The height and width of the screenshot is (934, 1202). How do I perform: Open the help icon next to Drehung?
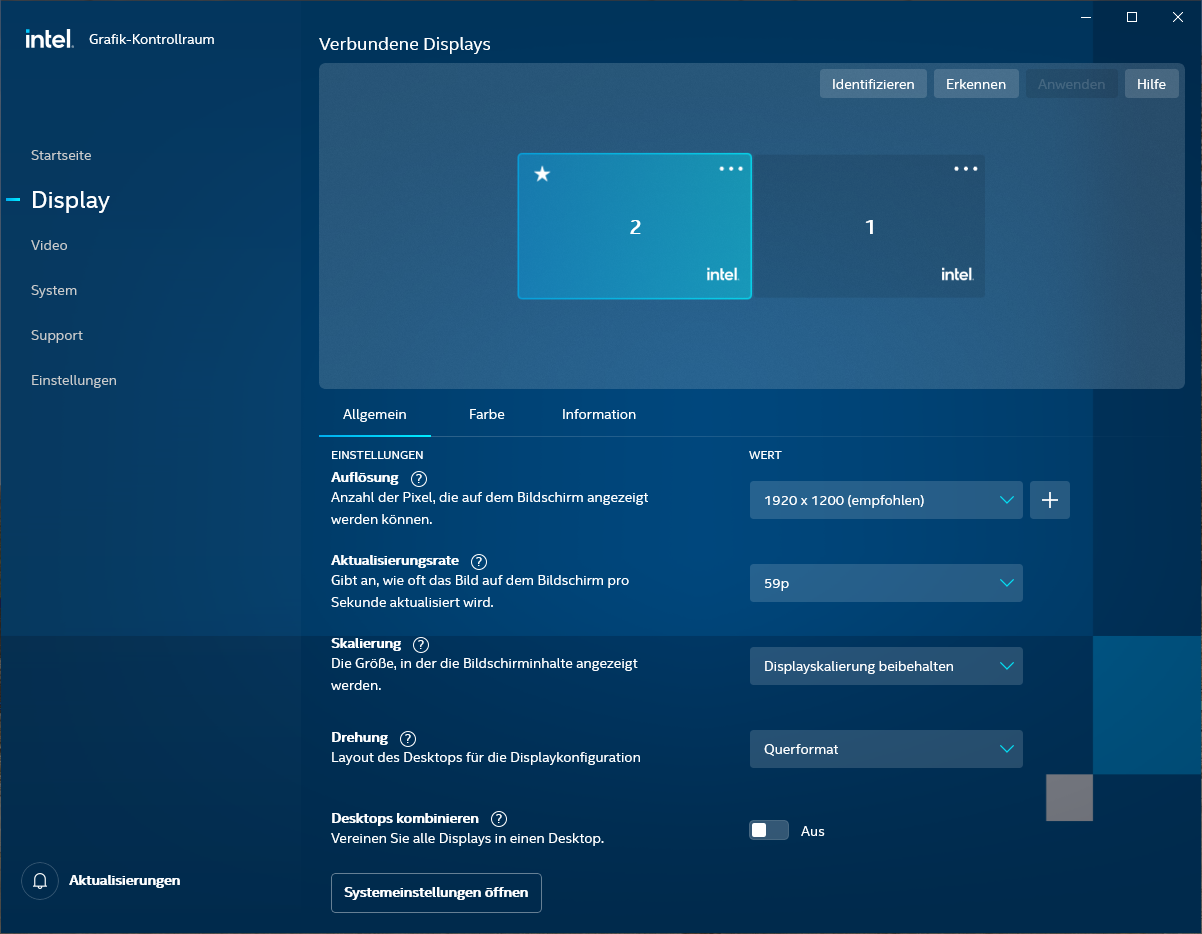click(408, 739)
